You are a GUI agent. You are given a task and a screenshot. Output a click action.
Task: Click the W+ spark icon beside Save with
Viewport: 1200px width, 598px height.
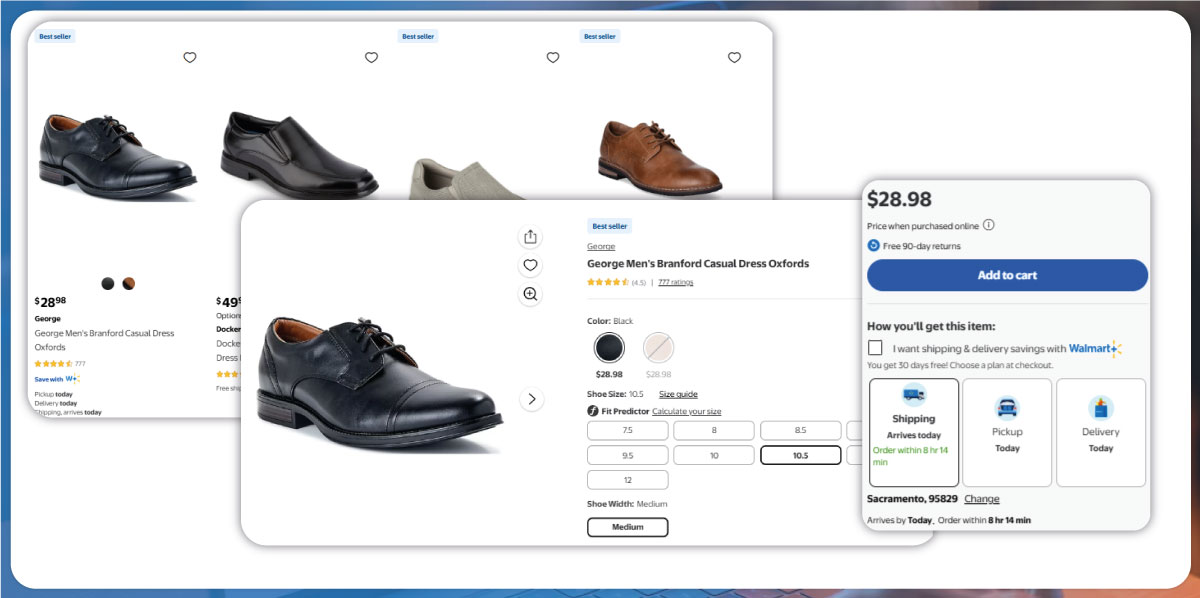point(72,379)
